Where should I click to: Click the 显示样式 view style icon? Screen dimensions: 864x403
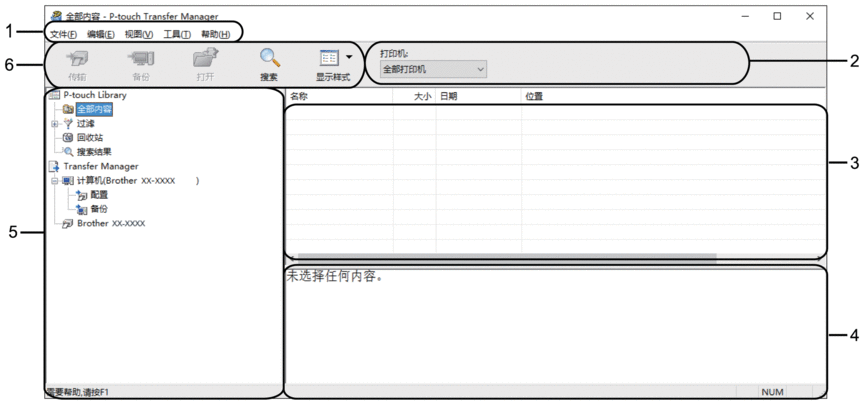(329, 58)
